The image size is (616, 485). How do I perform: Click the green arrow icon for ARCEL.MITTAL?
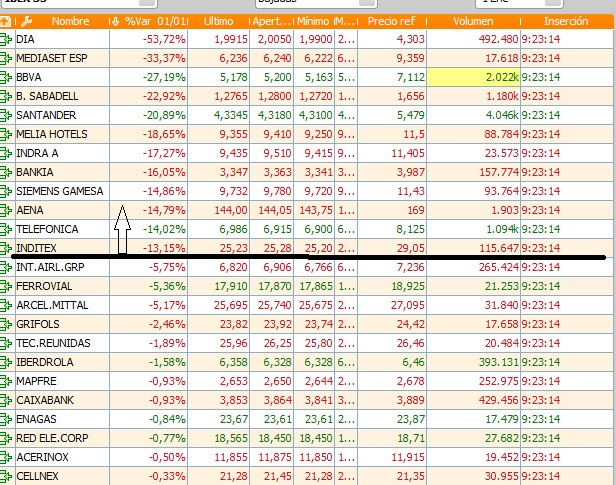pos(6,305)
